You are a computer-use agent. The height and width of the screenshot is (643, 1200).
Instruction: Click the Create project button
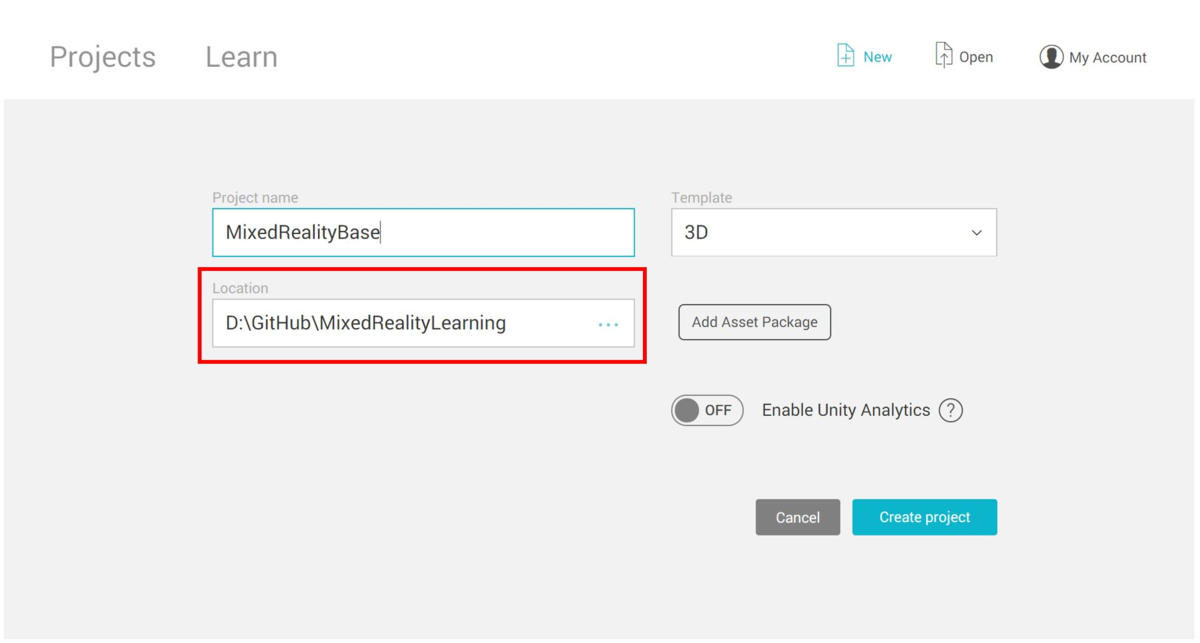(925, 517)
